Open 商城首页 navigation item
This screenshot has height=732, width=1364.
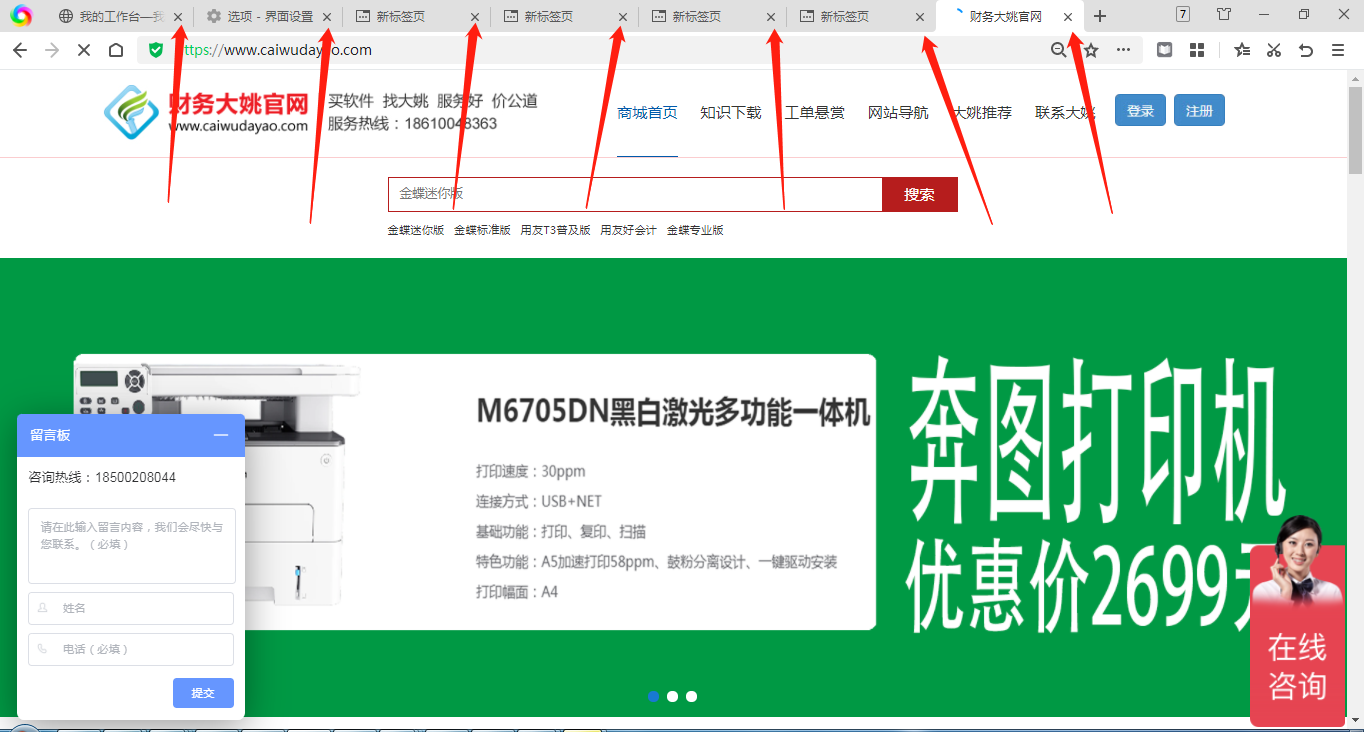[647, 113]
